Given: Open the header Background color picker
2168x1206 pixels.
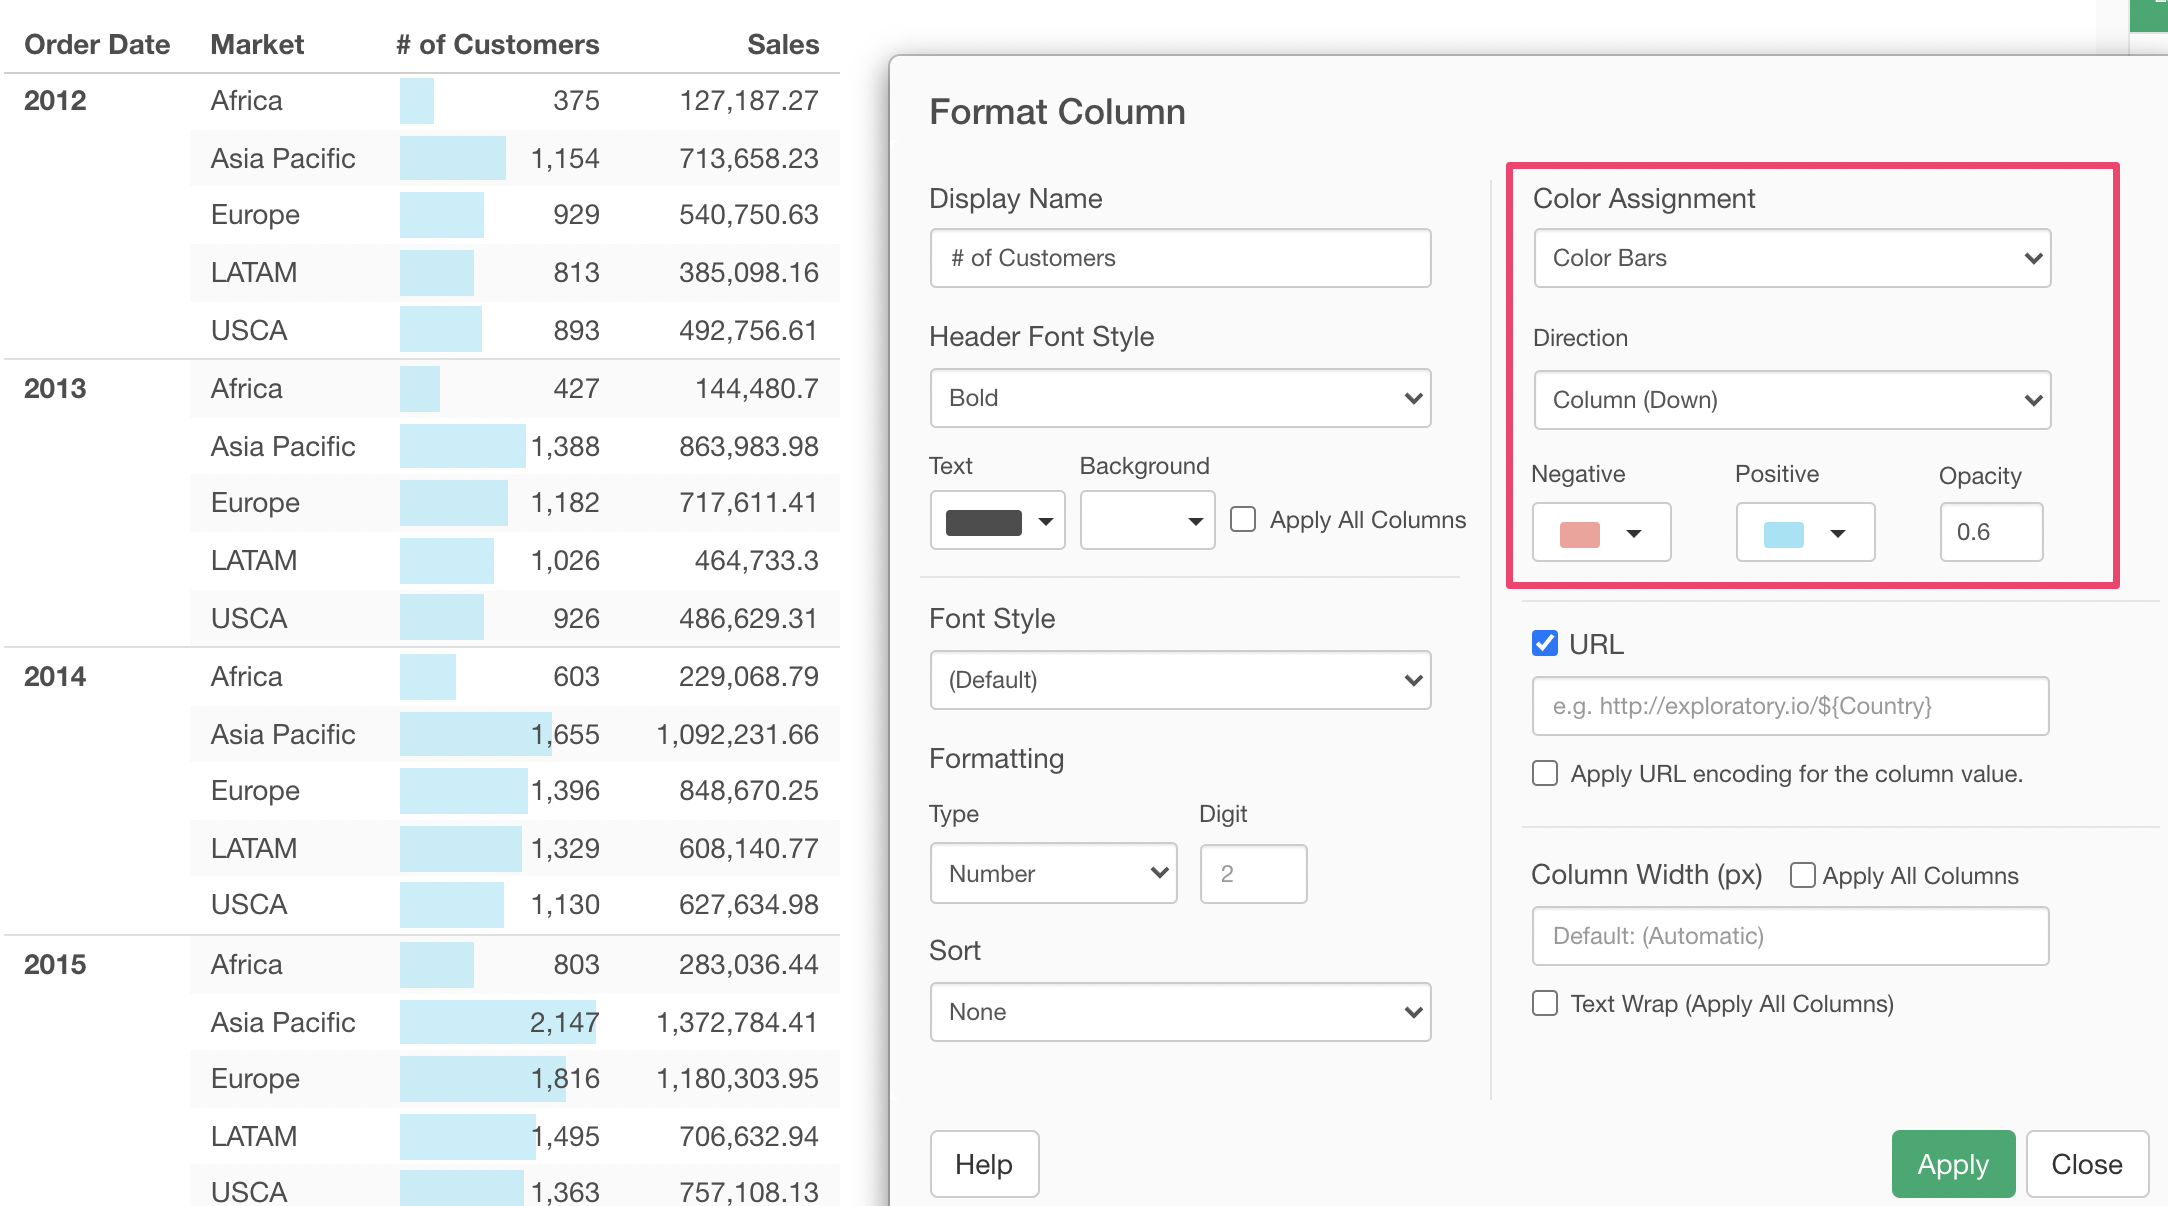Looking at the screenshot, I should (x=1147, y=521).
